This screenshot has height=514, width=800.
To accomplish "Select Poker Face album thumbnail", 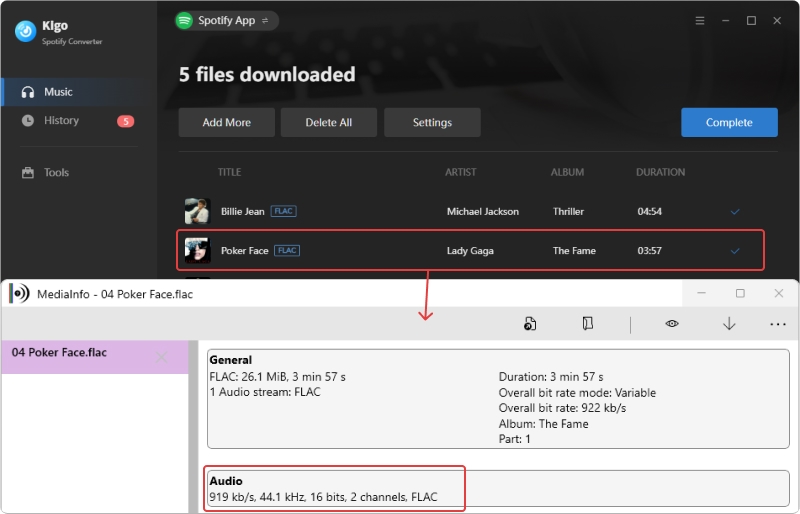I will coord(197,251).
